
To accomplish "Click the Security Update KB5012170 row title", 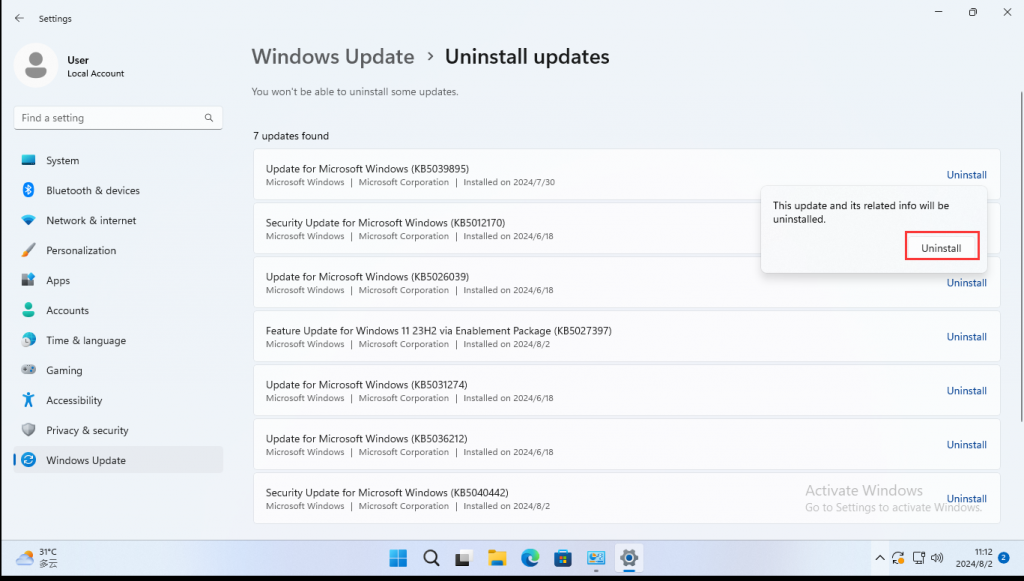I will (x=385, y=223).
